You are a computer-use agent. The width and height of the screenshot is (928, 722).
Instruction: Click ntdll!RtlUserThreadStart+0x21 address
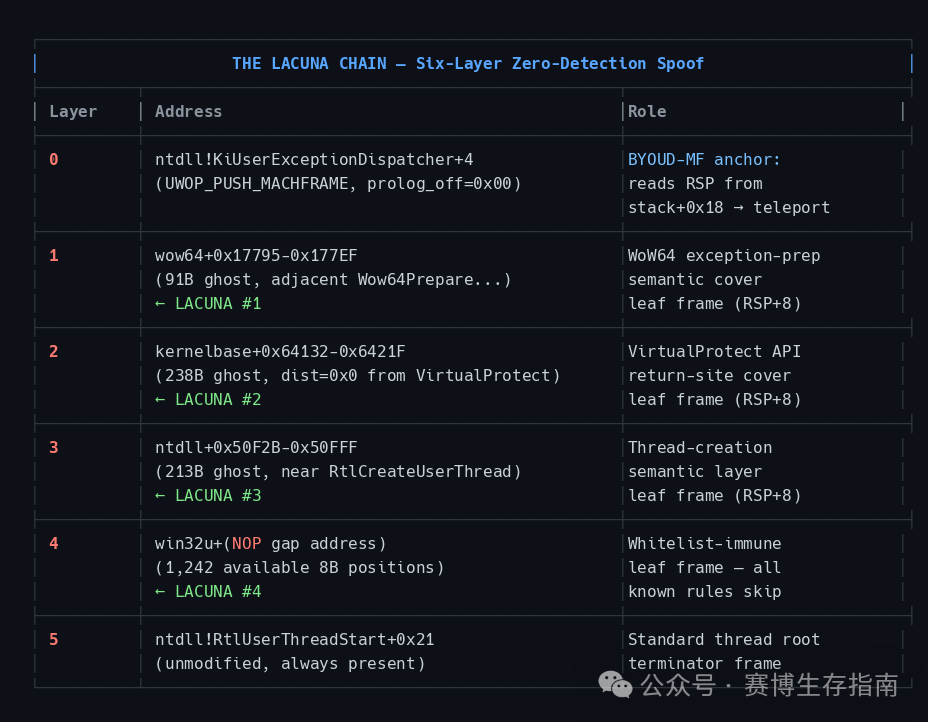click(x=294, y=639)
